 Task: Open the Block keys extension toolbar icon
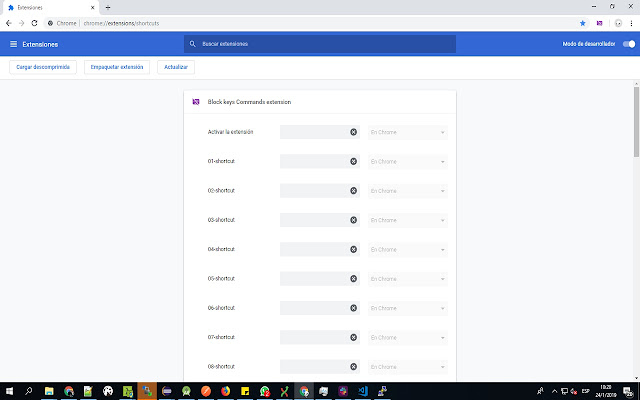pyautogui.click(x=599, y=23)
